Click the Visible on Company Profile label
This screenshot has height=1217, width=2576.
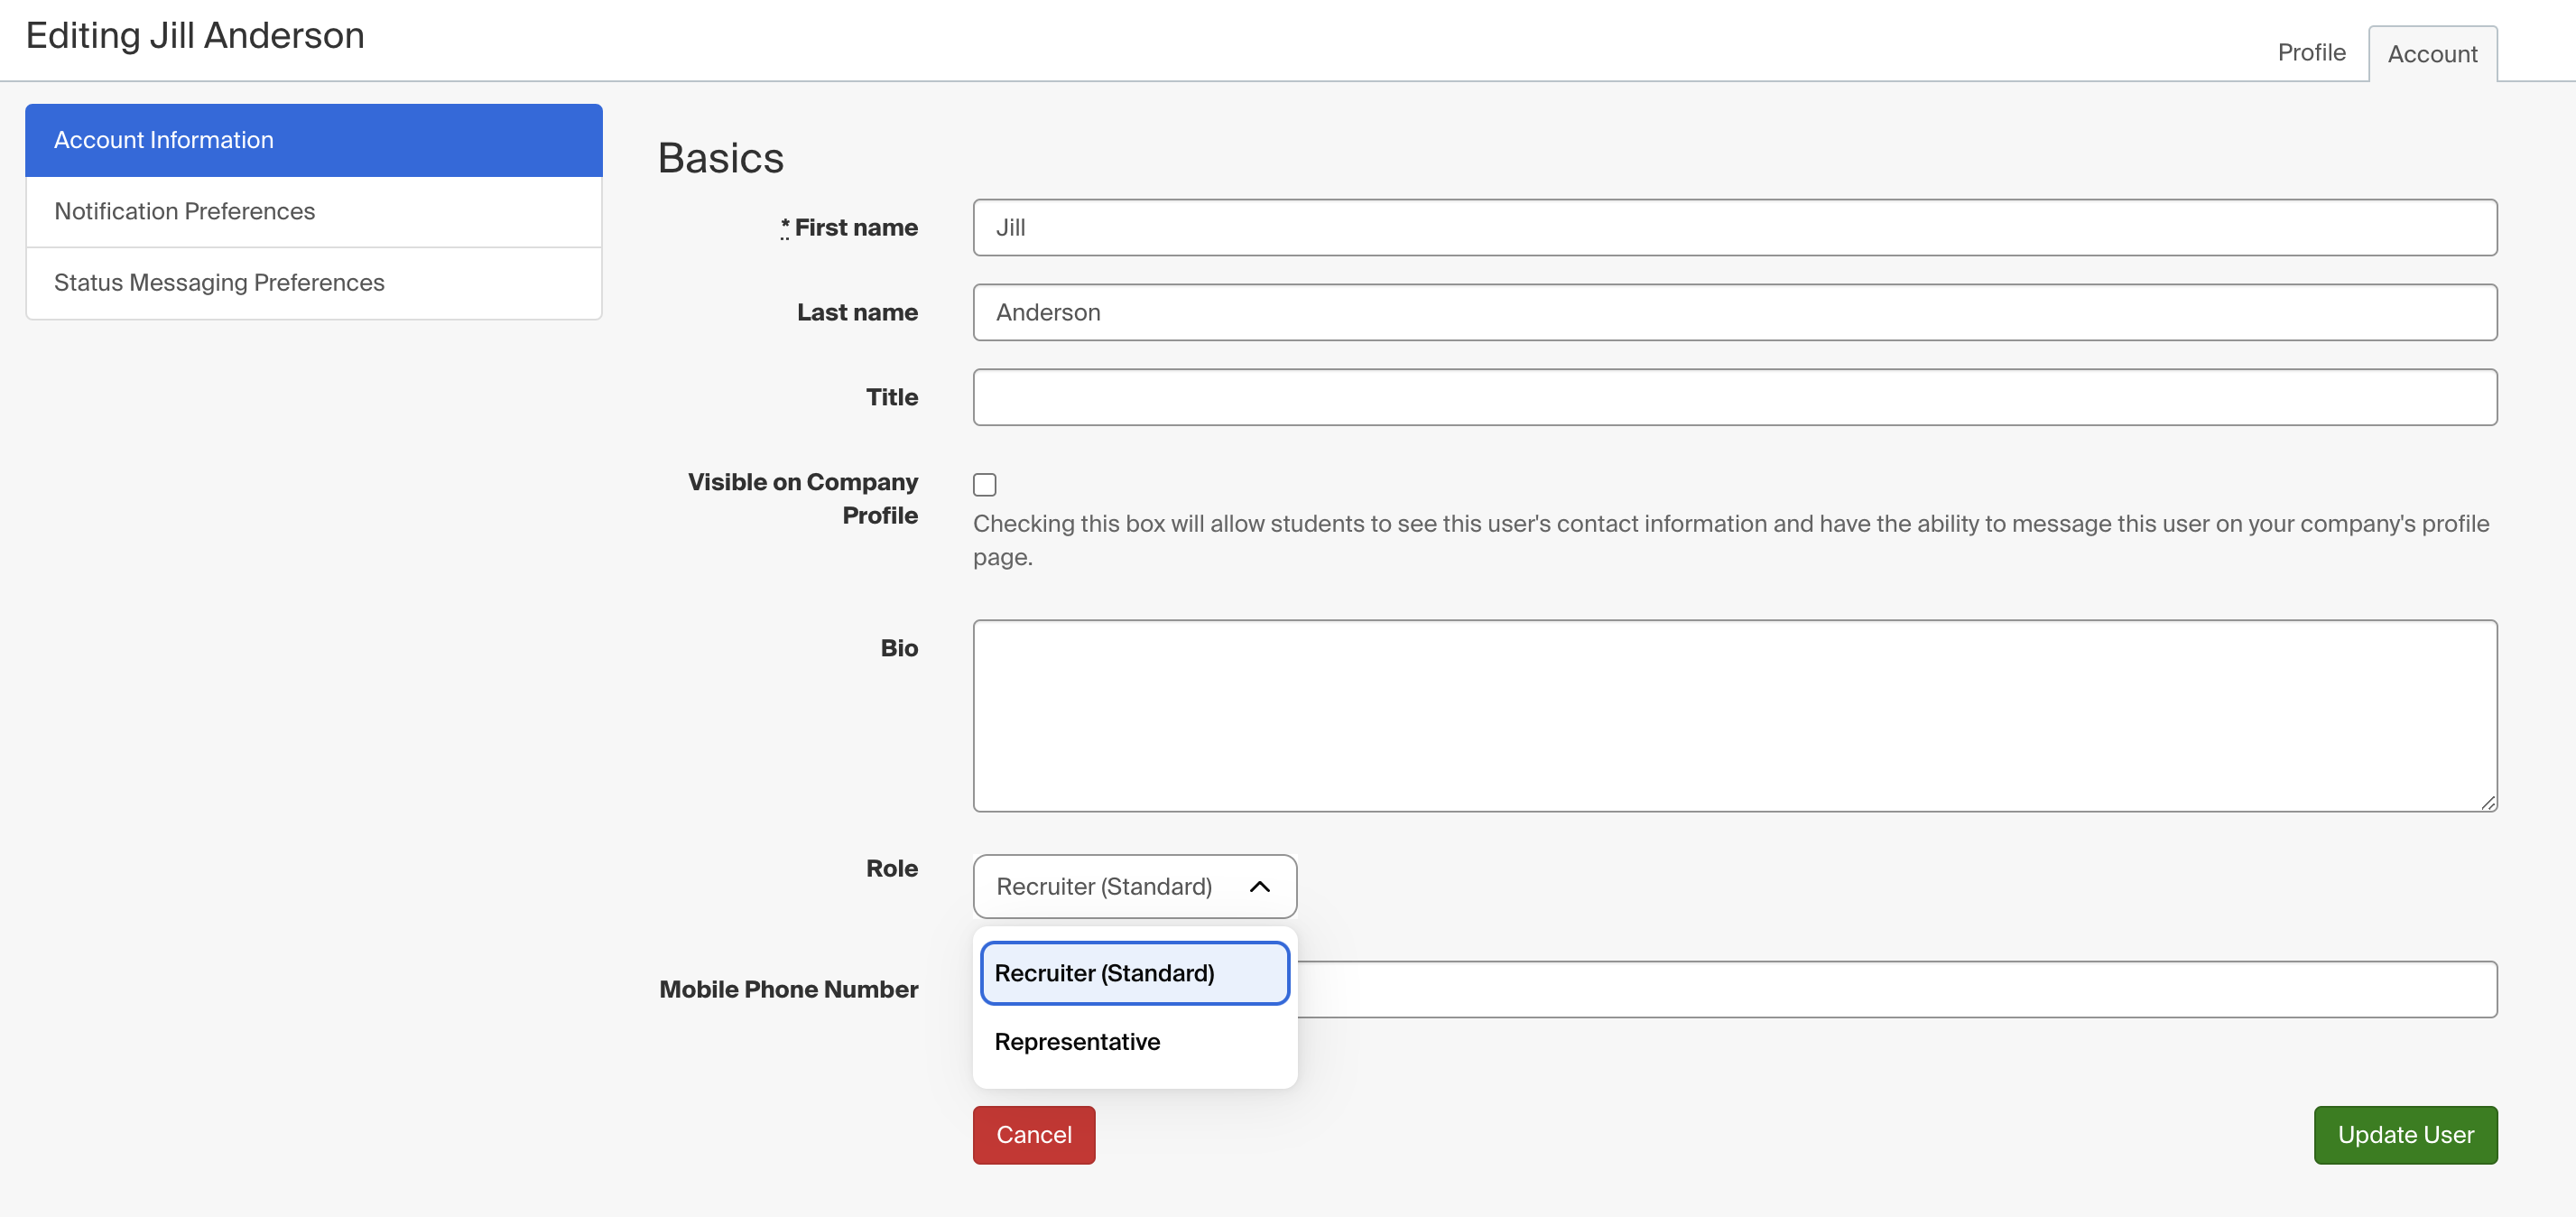point(802,499)
